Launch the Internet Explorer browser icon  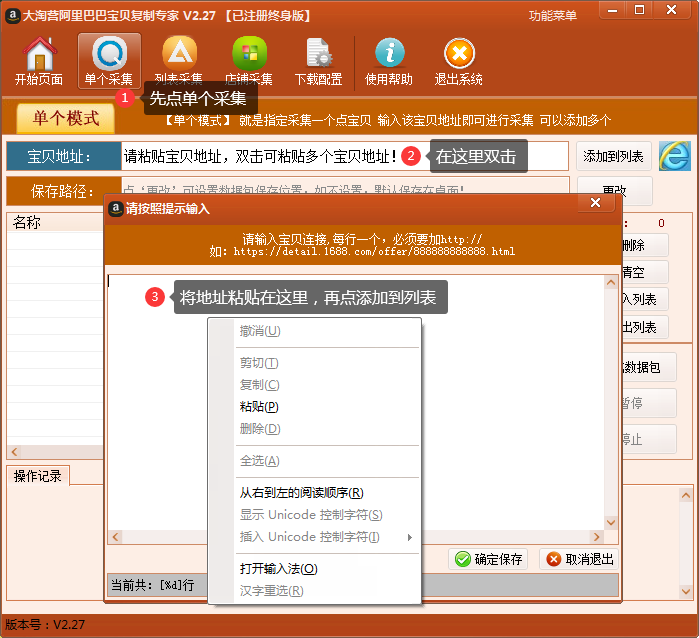(x=674, y=156)
